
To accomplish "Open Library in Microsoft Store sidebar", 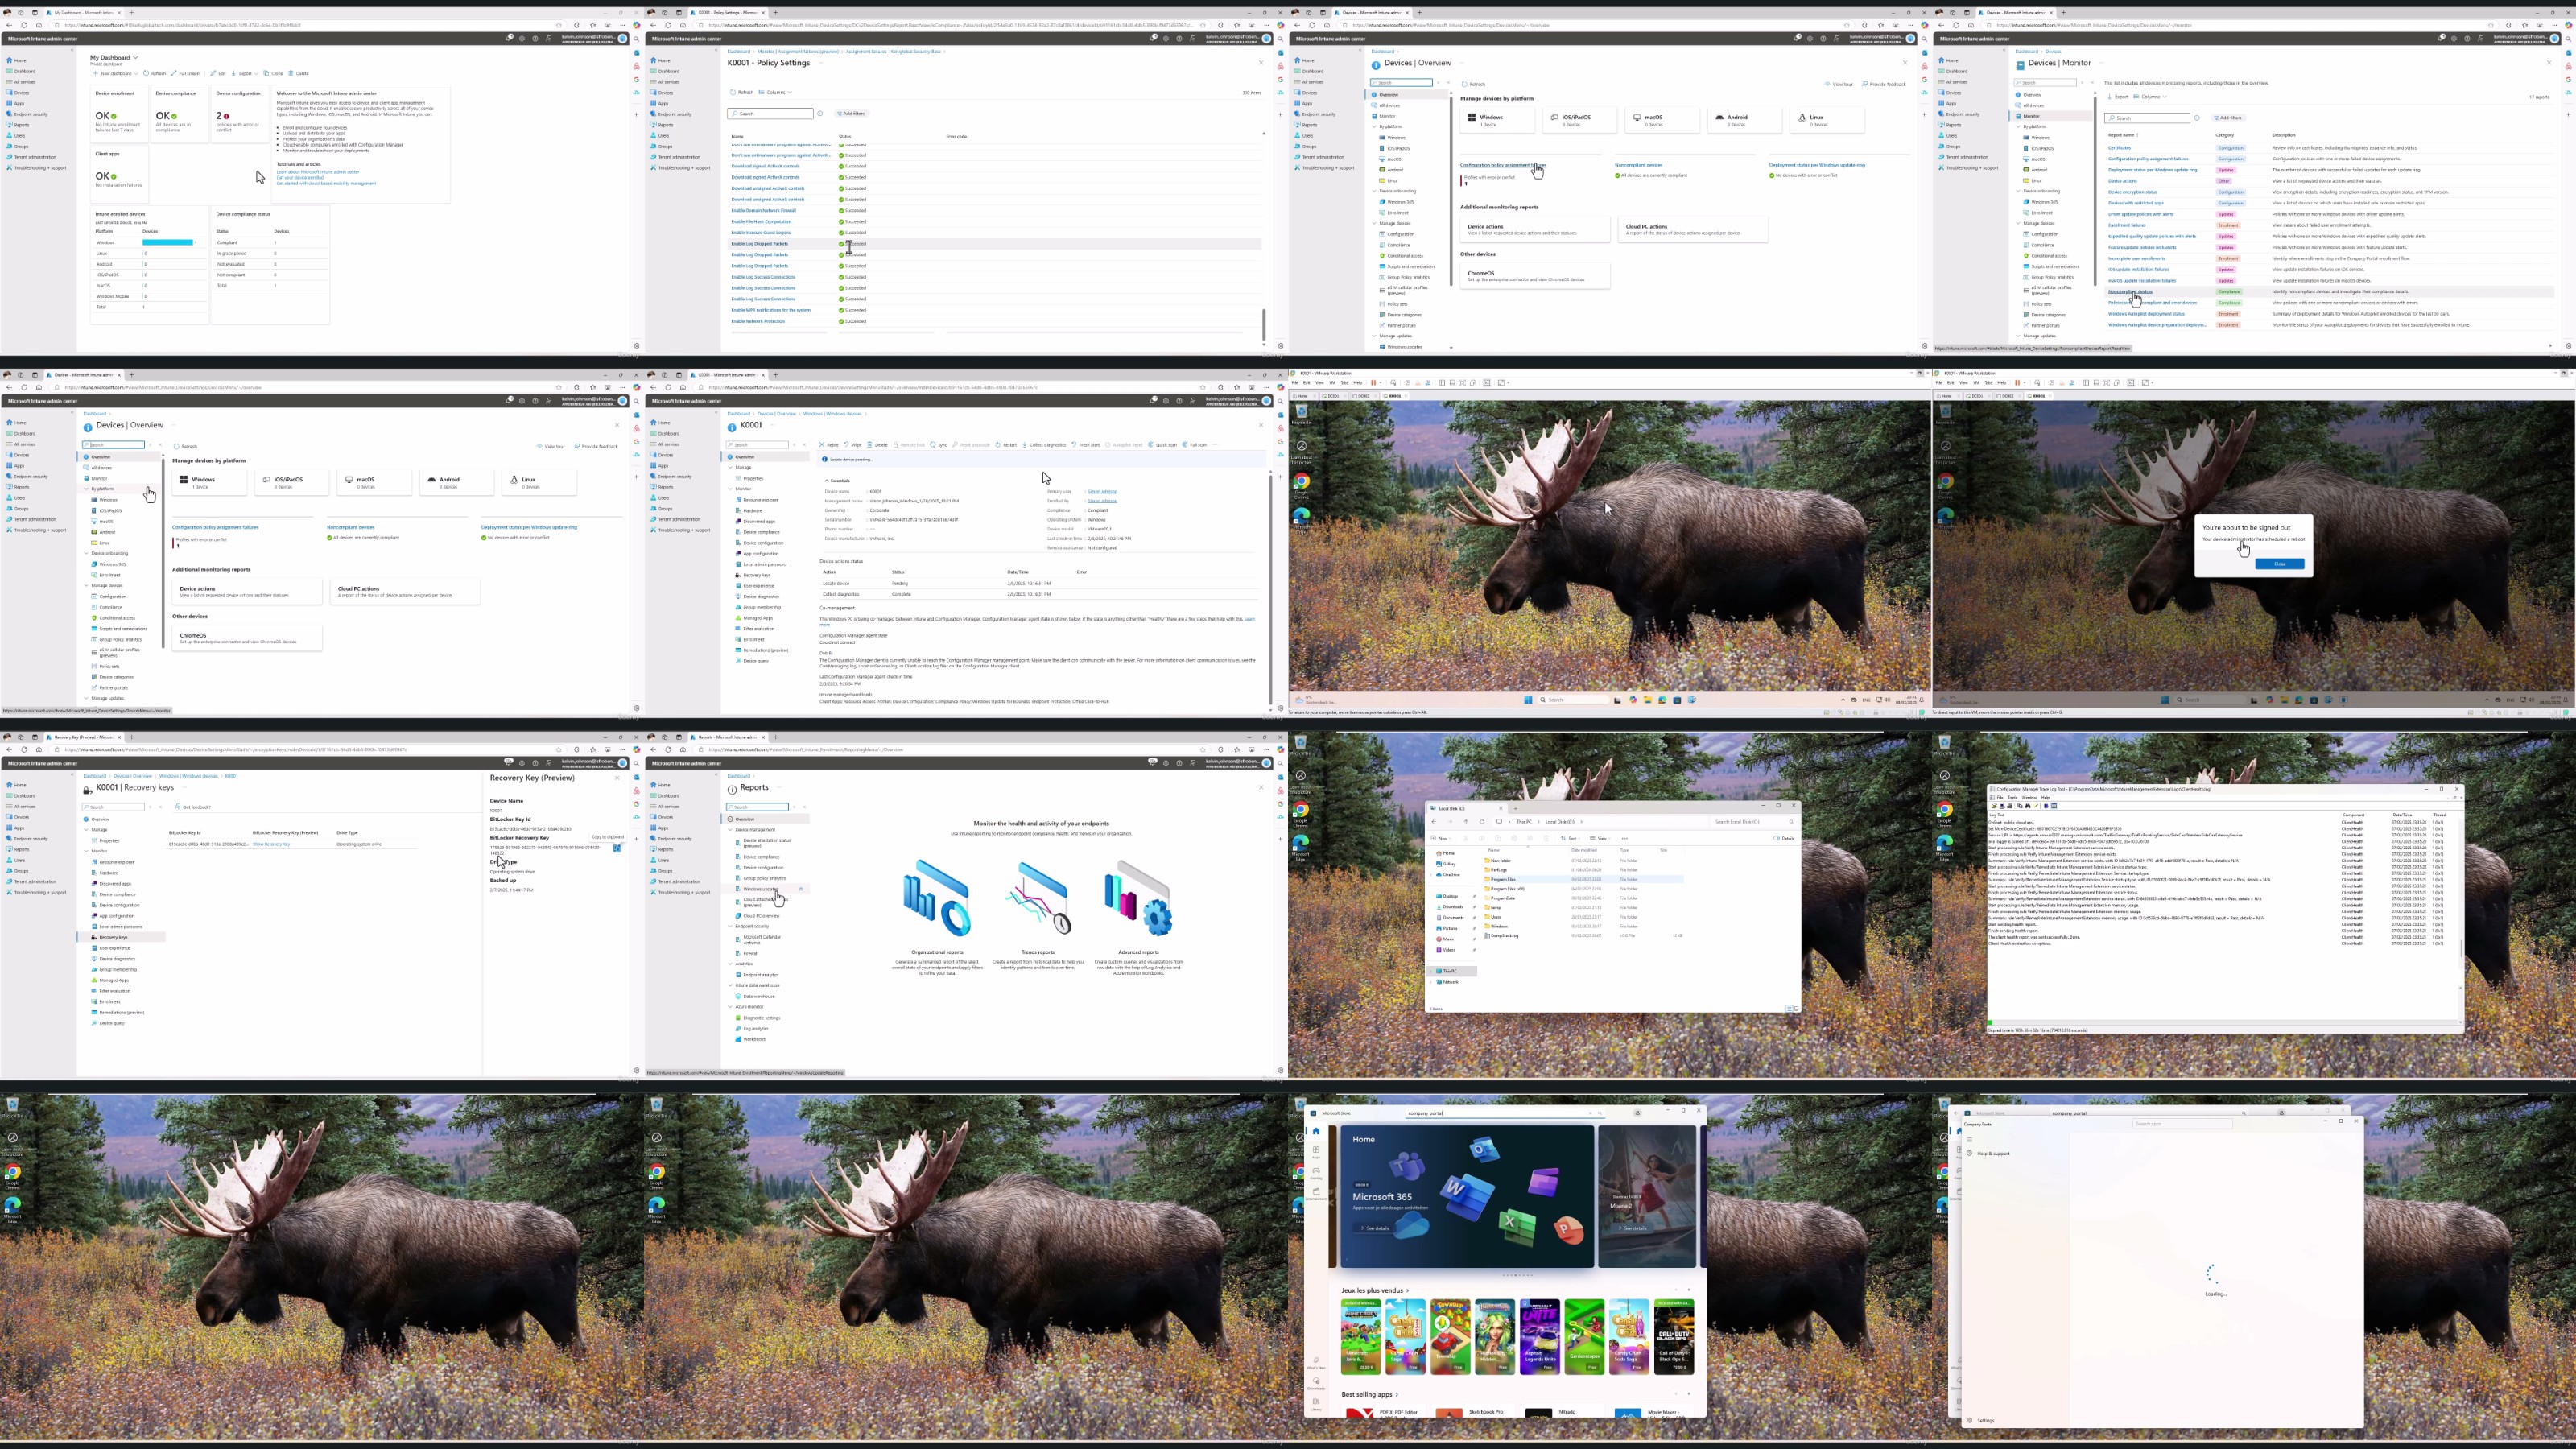I will 1316,1403.
